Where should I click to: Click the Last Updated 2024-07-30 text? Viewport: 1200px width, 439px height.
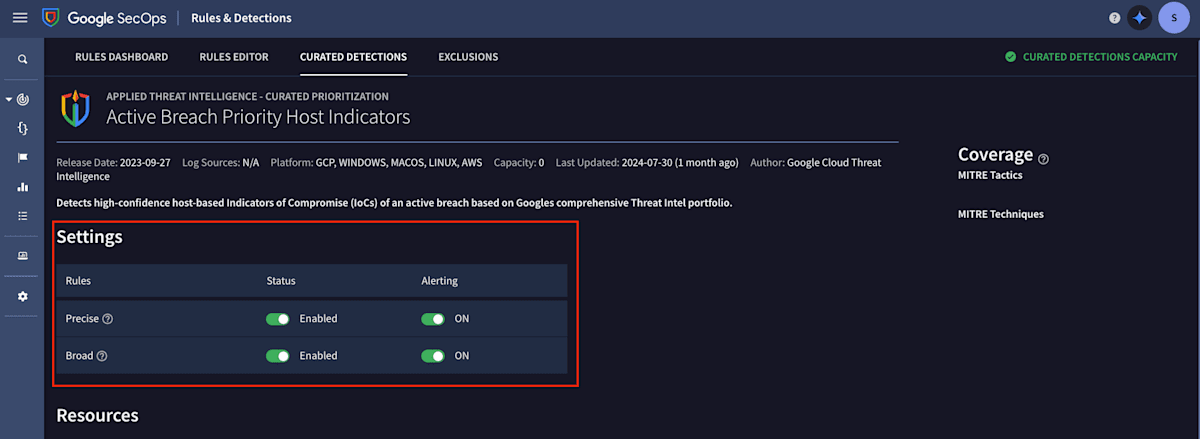click(x=647, y=162)
